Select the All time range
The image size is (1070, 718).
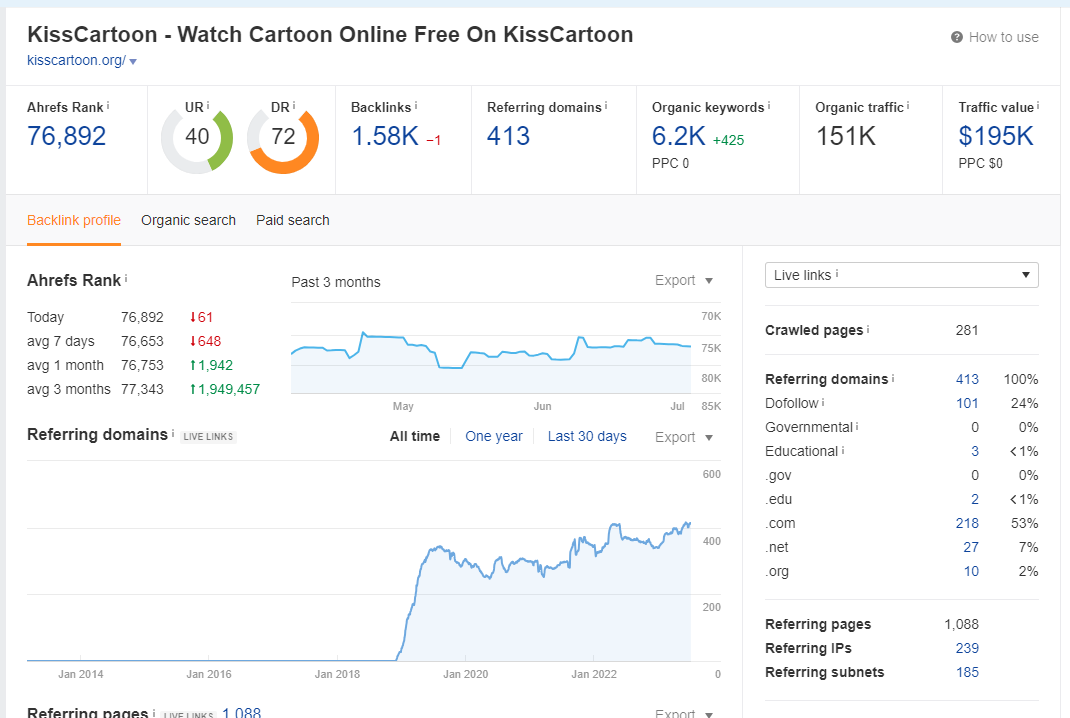coord(415,436)
